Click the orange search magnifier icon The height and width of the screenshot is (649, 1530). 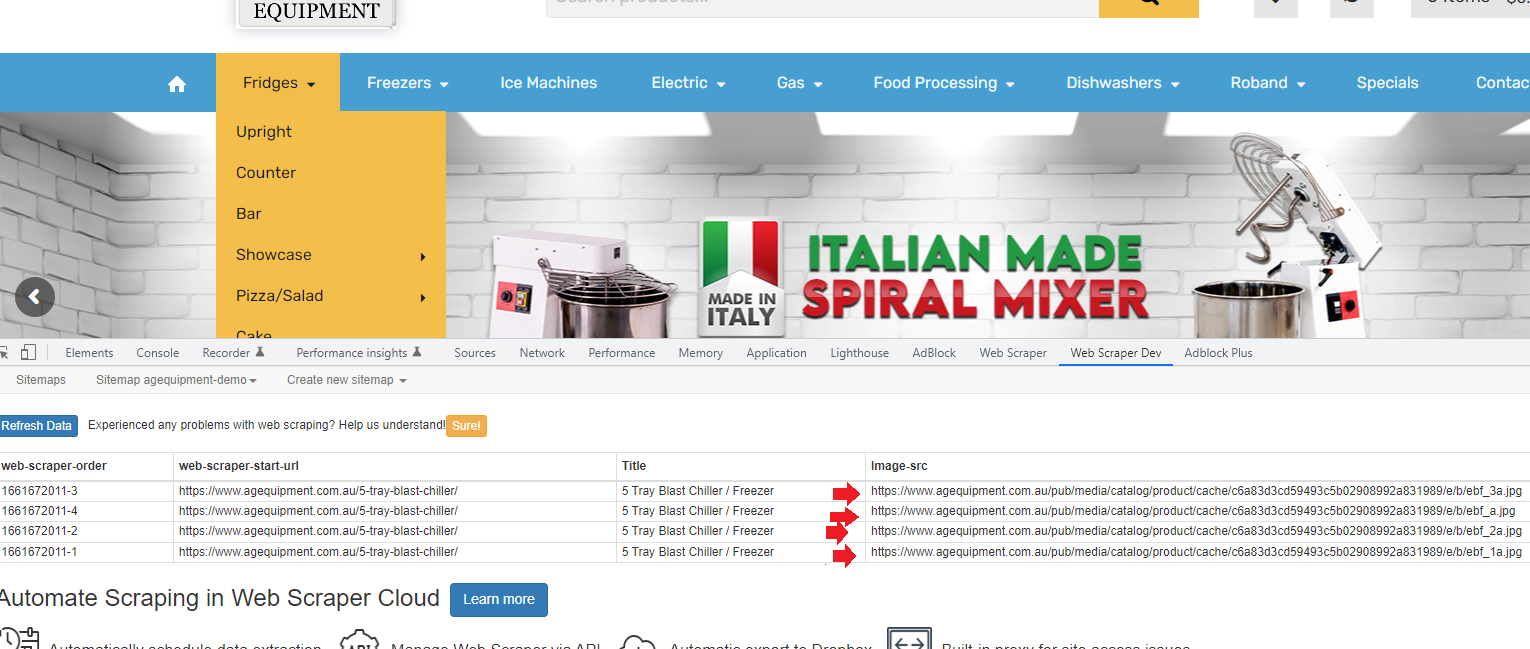(x=1148, y=8)
